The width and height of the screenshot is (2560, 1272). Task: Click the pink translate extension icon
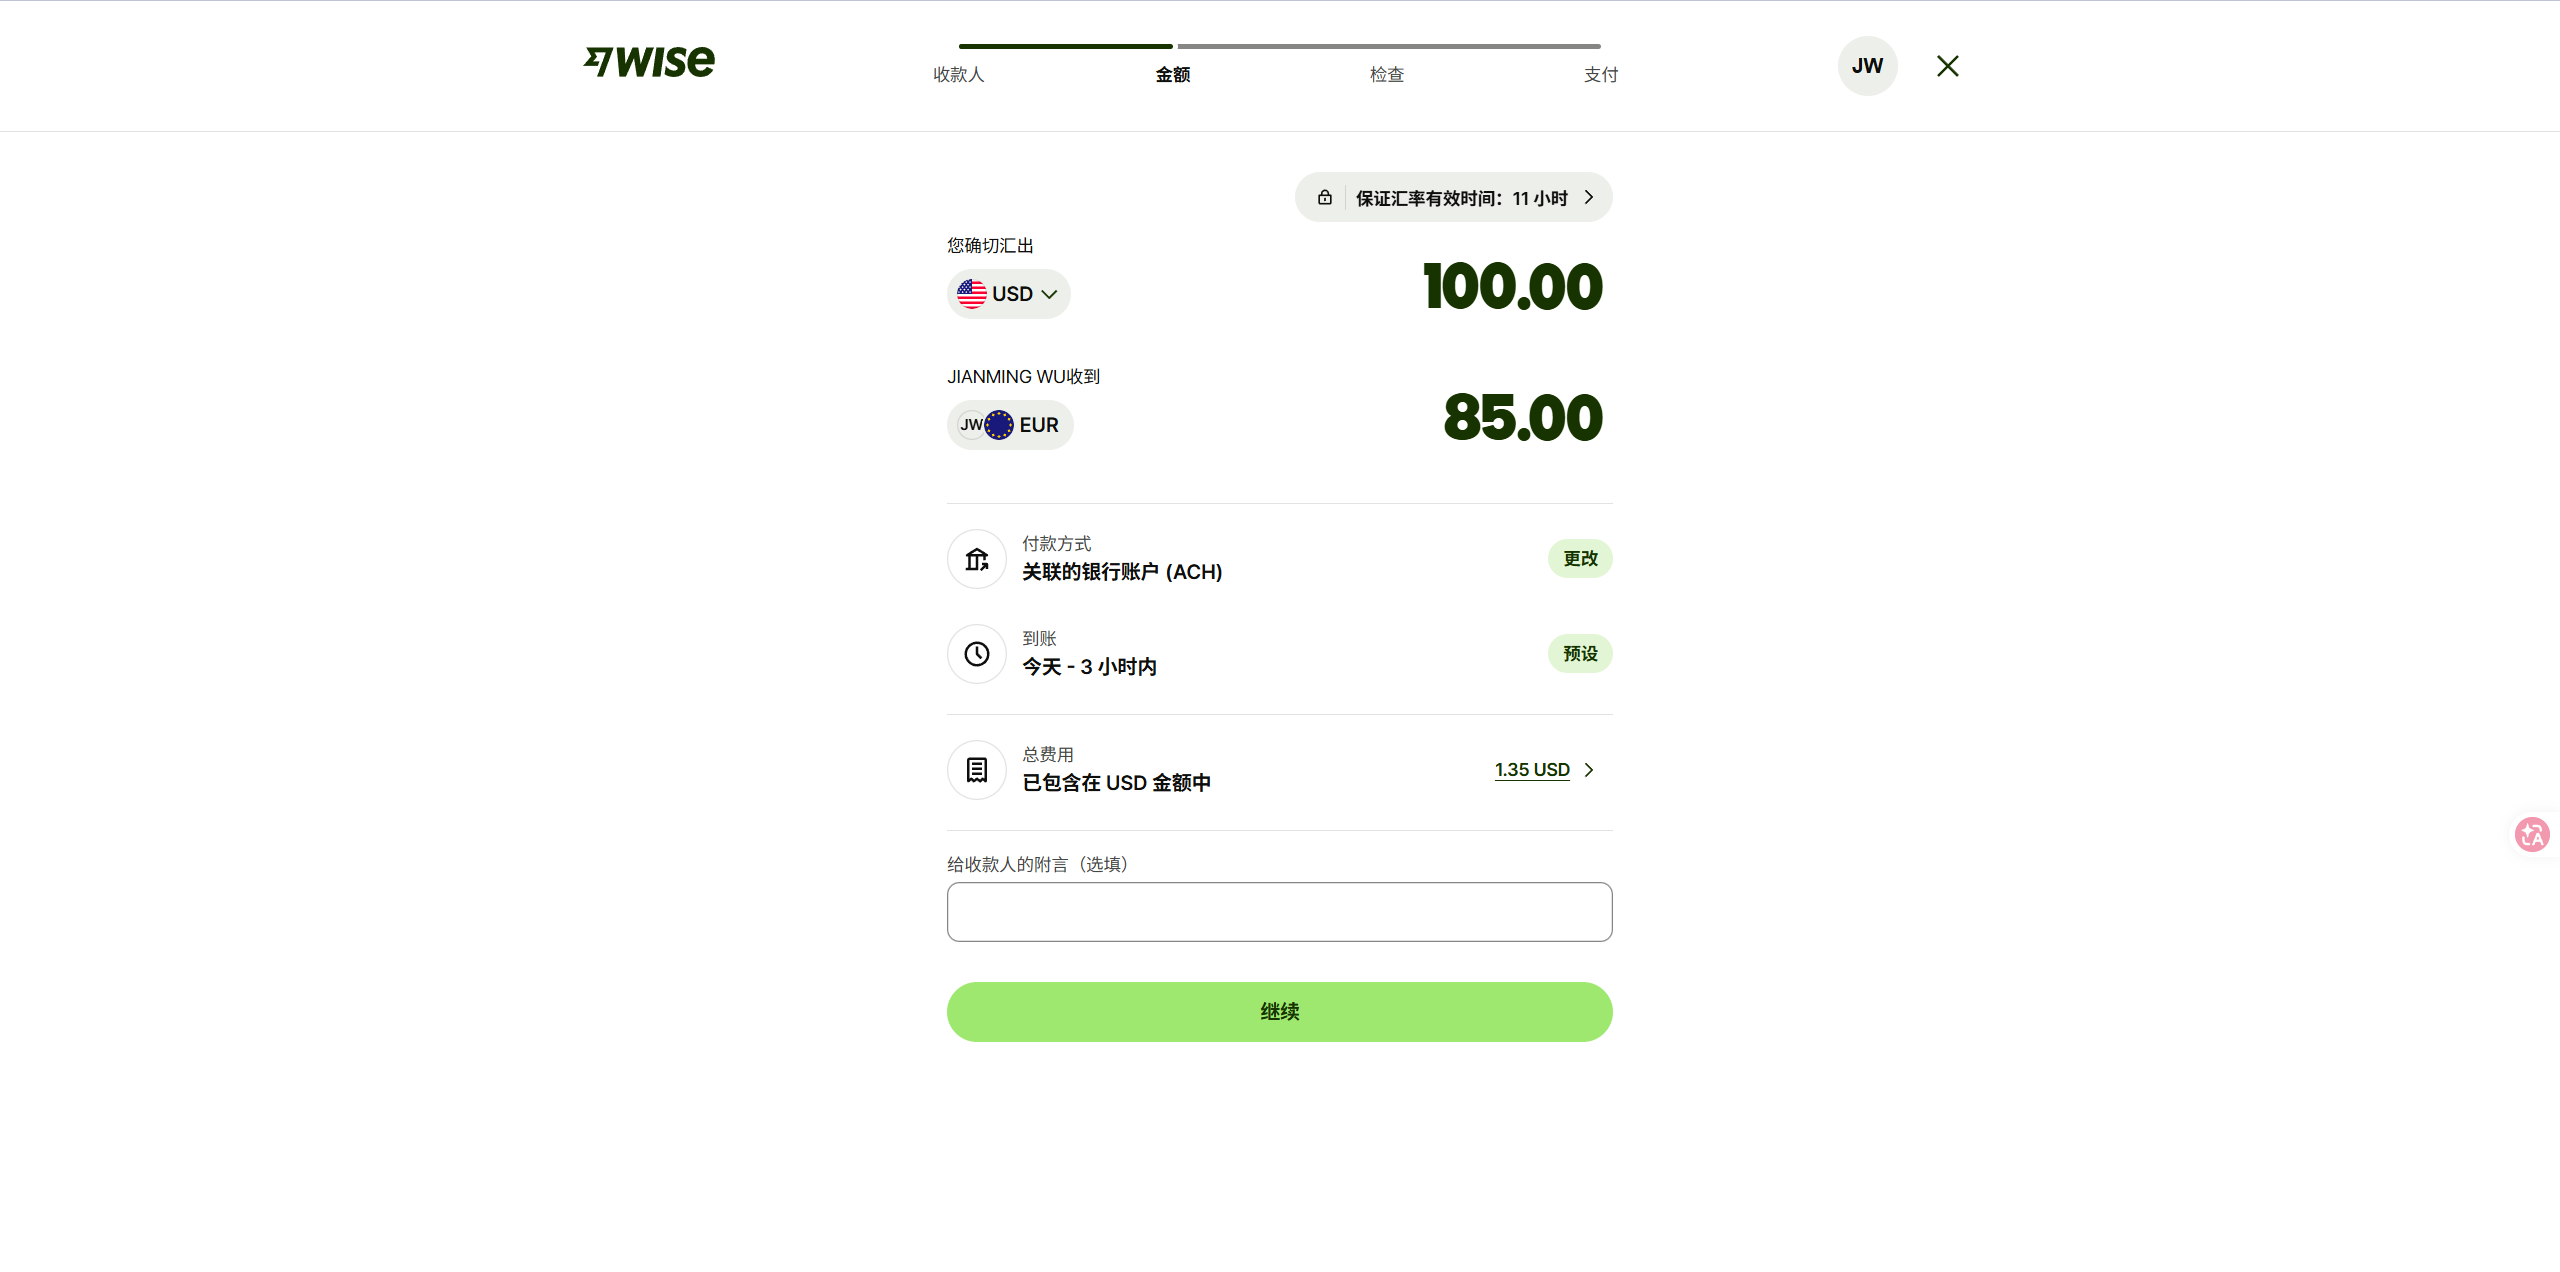click(x=2532, y=834)
